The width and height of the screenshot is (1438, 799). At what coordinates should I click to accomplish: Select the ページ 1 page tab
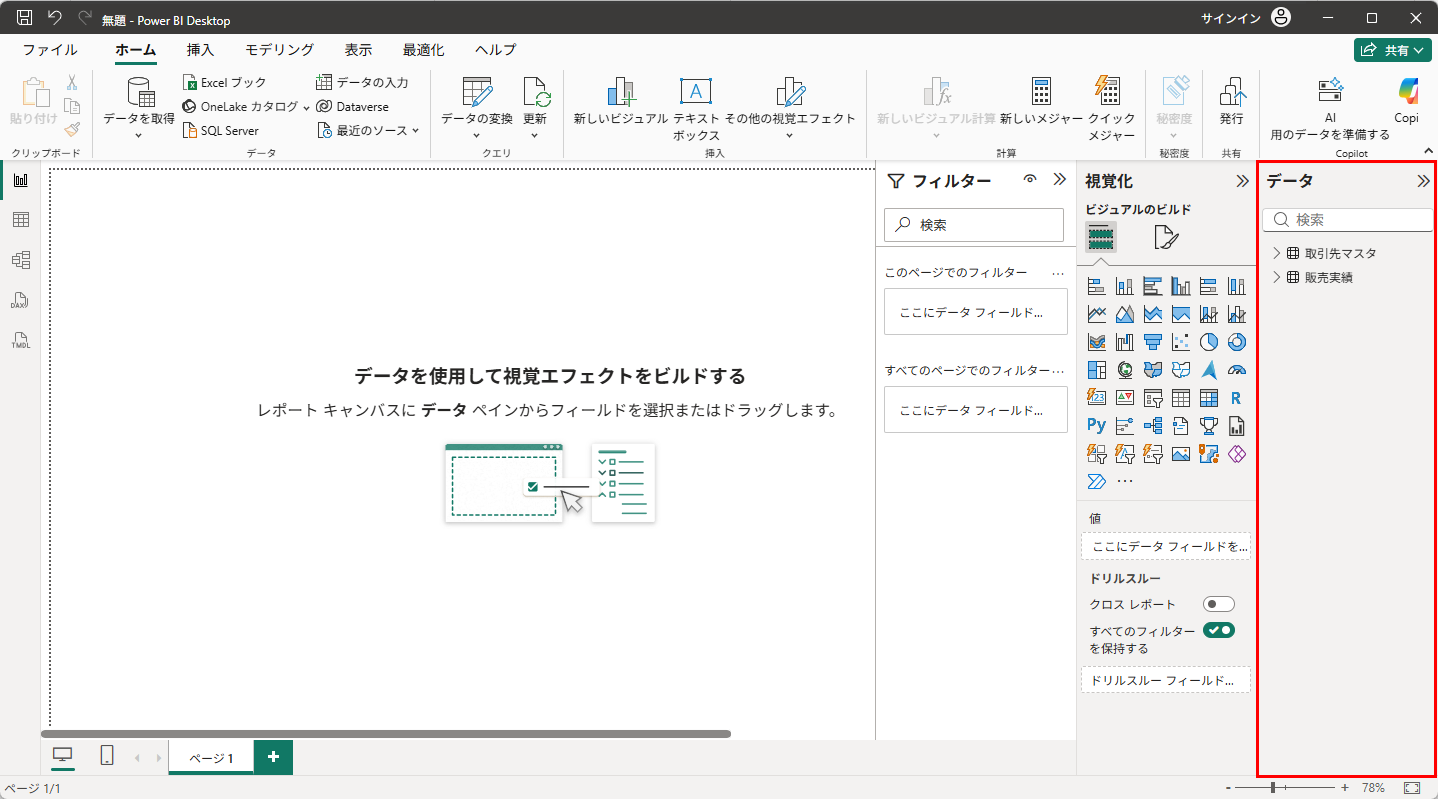pos(211,758)
